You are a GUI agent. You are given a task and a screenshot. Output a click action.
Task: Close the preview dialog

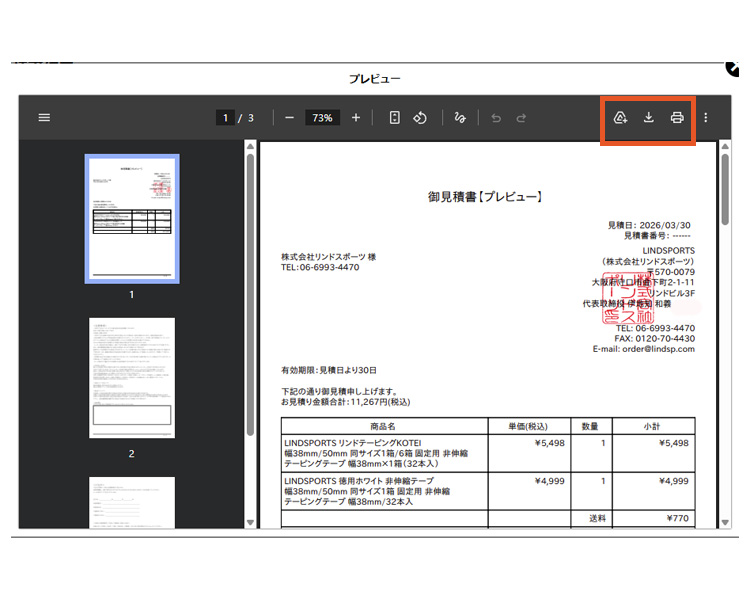pyautogui.click(x=733, y=68)
